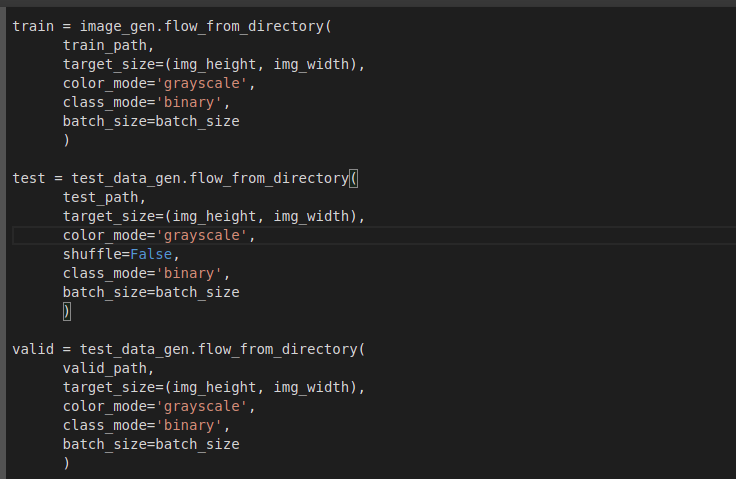The width and height of the screenshot is (736, 479).
Task: Click the test variable name
Action: [29, 178]
